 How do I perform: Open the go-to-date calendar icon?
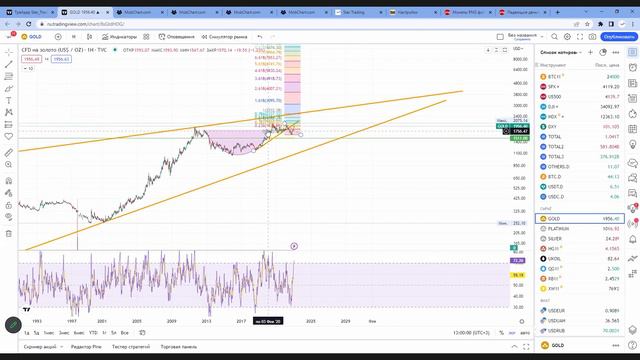click(x=142, y=333)
